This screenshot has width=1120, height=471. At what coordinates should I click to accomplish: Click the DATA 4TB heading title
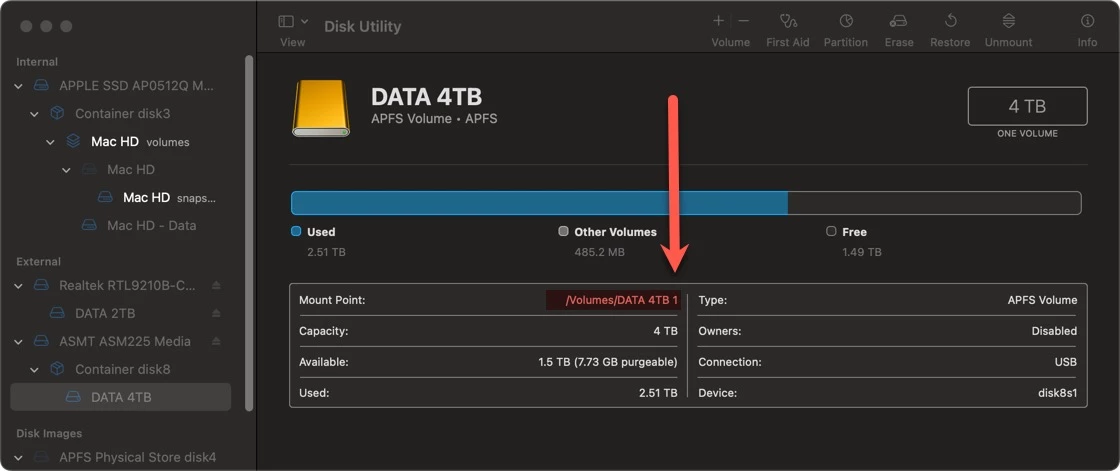(x=426, y=96)
